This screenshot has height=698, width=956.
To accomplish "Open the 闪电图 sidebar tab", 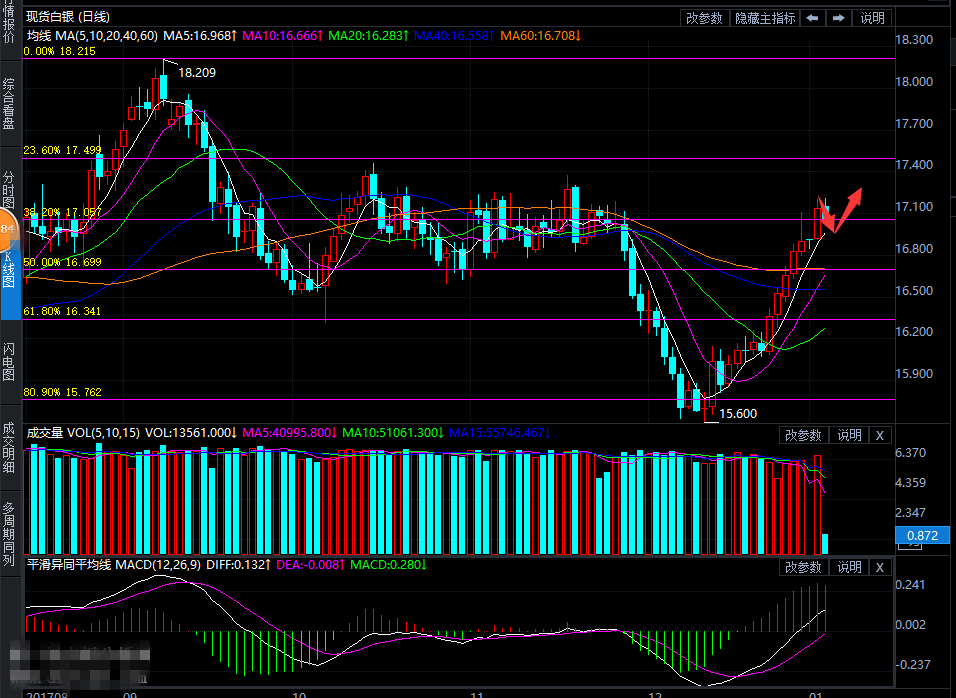I will click(x=9, y=362).
